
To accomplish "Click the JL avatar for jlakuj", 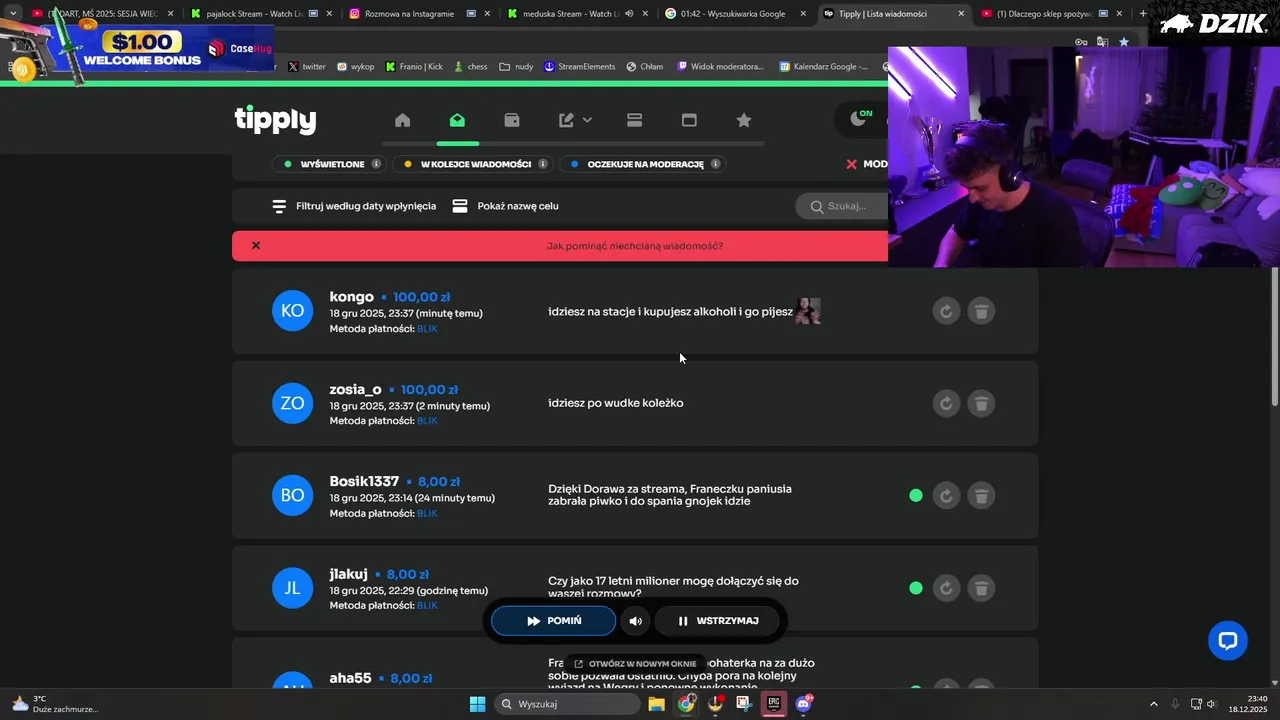I will (292, 588).
